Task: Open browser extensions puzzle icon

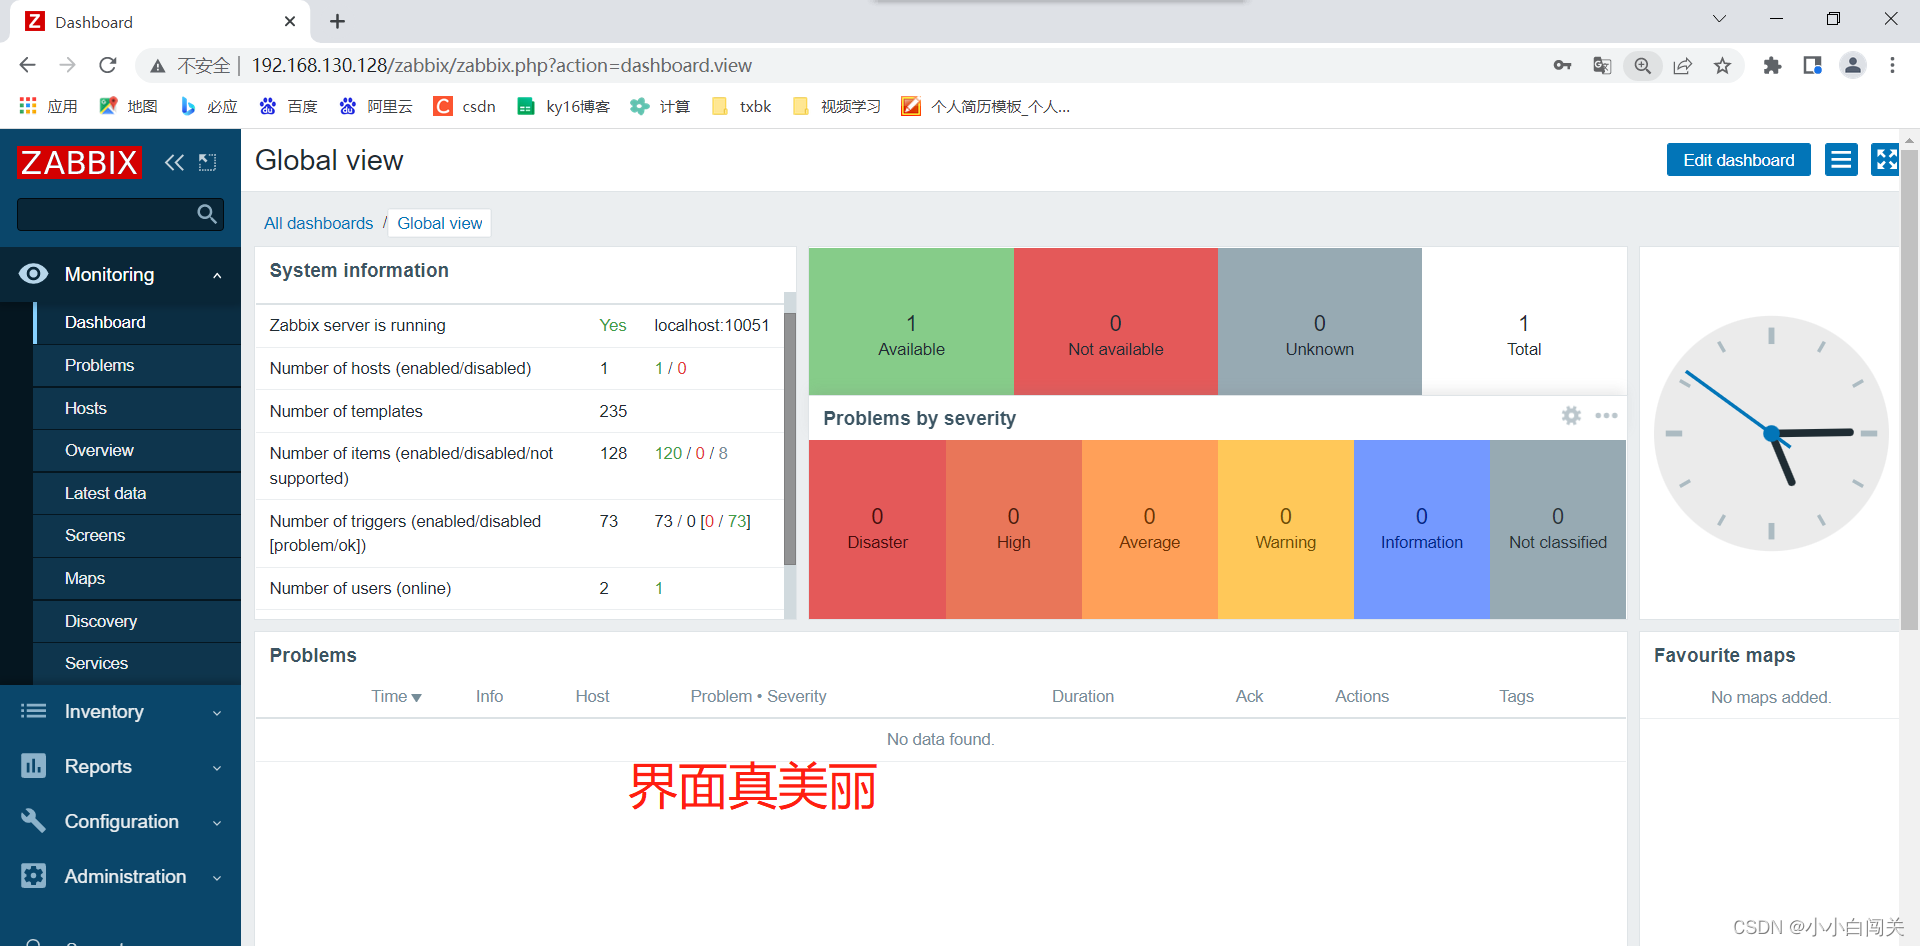Action: tap(1772, 65)
